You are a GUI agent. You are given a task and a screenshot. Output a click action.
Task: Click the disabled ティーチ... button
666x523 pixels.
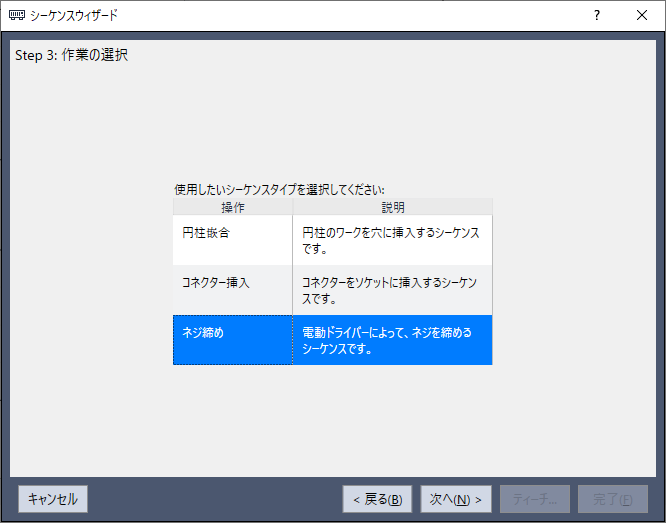click(x=535, y=499)
